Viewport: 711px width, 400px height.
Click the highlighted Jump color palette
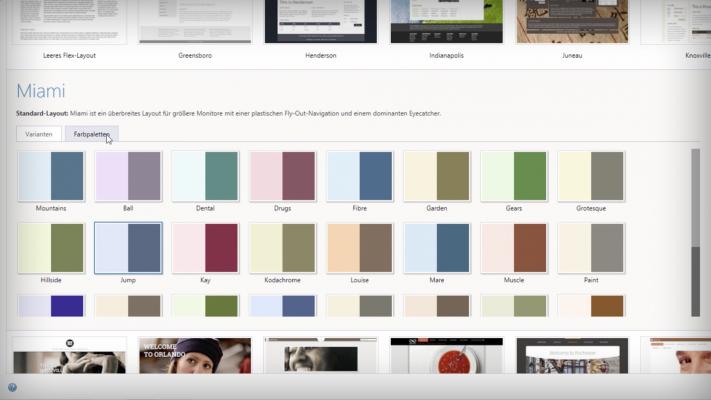click(x=128, y=248)
